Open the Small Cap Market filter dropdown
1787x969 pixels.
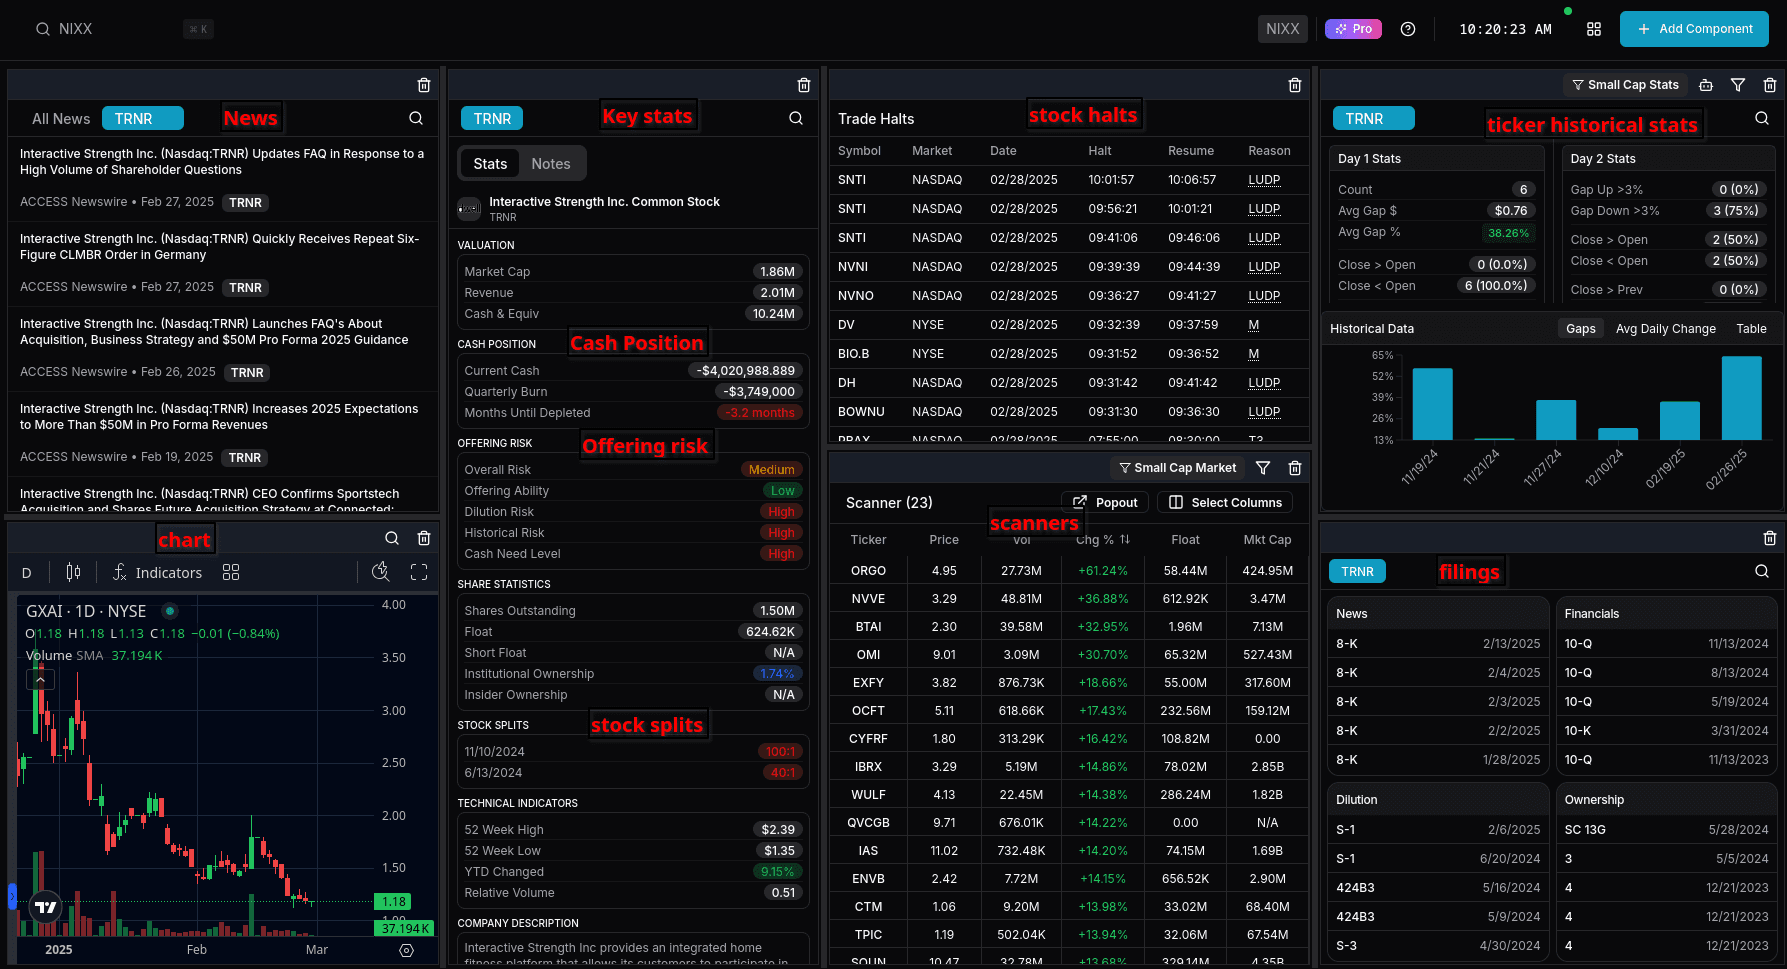coord(1177,468)
